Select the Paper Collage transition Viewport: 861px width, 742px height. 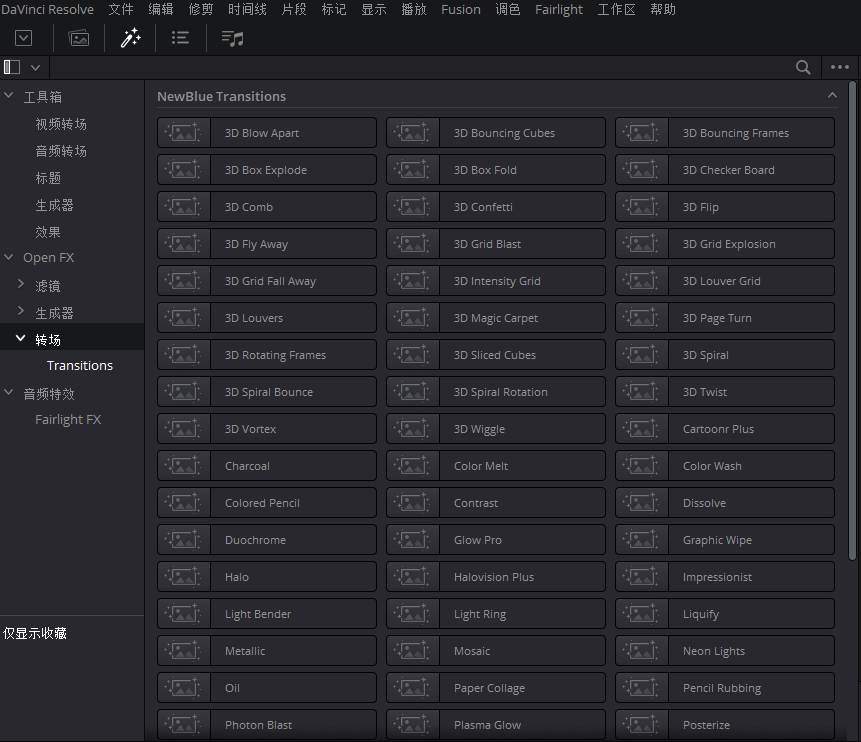[x=496, y=688]
